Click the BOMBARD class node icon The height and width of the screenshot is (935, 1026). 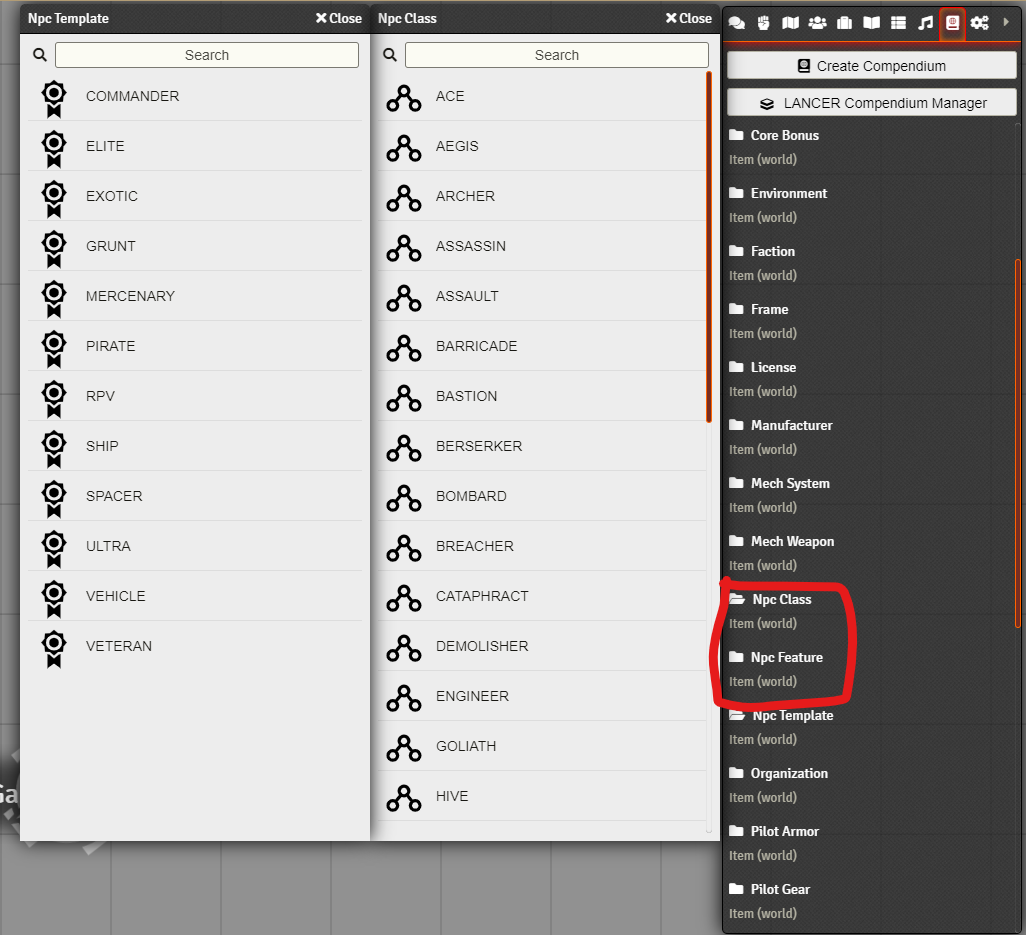[x=404, y=498]
